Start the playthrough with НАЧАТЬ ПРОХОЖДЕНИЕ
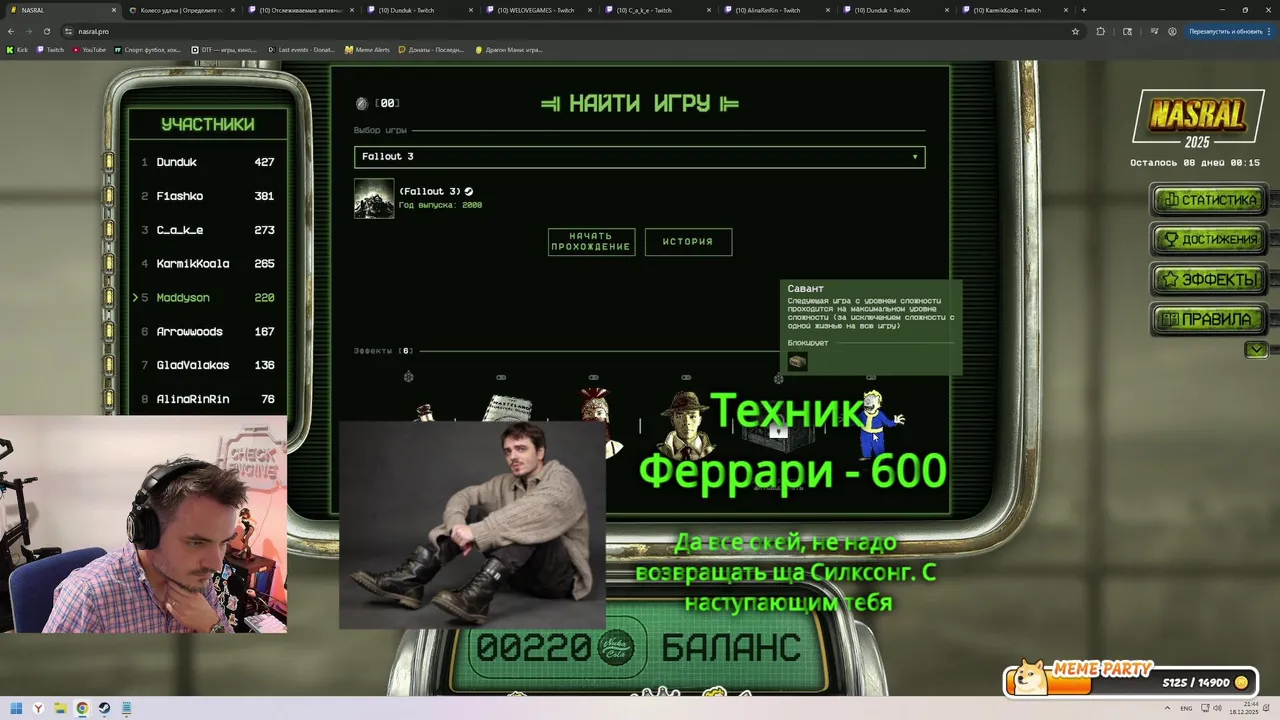Viewport: 1280px width, 720px height. 591,241
